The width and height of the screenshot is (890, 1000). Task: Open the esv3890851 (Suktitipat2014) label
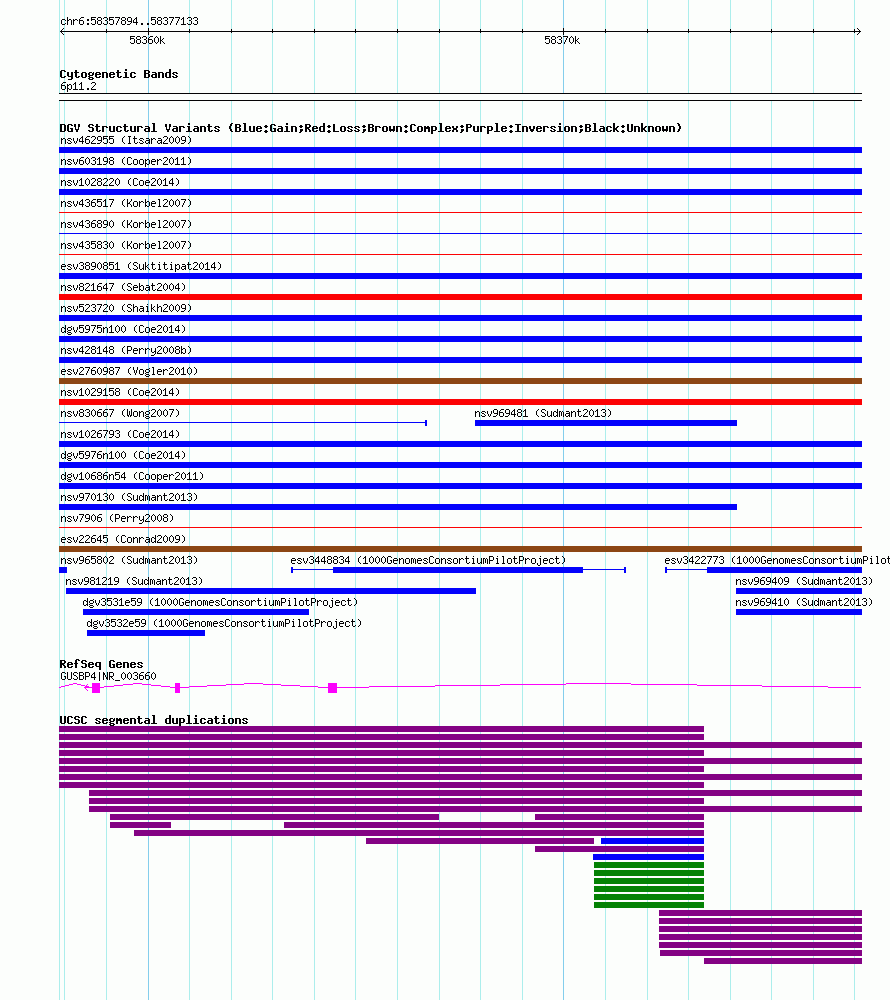[x=141, y=267]
